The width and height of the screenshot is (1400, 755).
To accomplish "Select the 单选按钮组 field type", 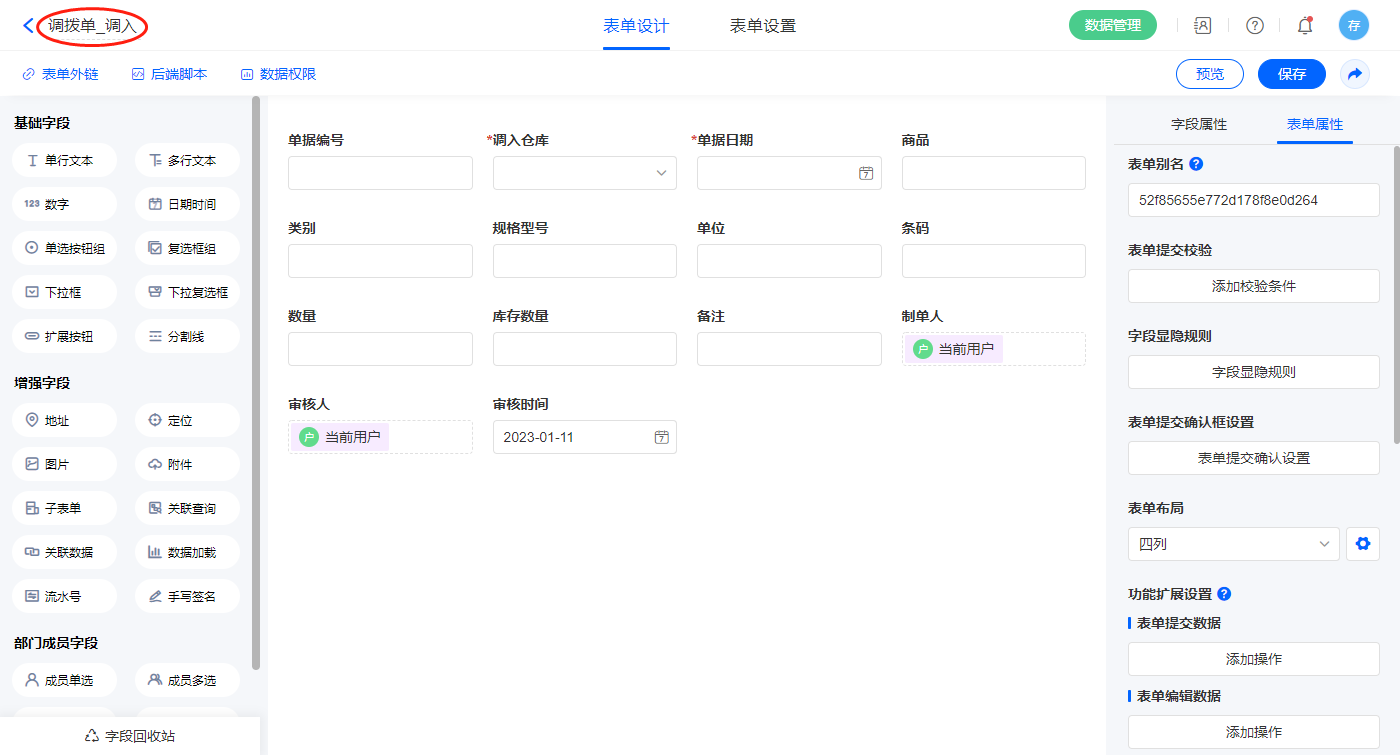I will pyautogui.click(x=65, y=248).
